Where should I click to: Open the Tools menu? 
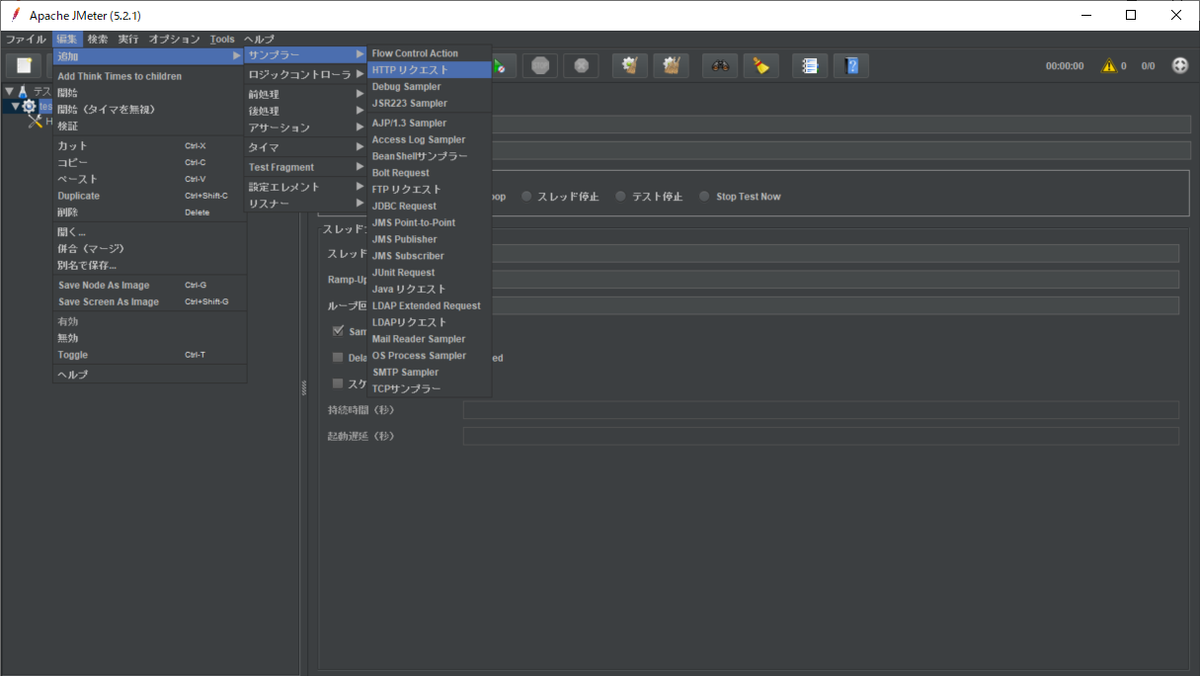[x=223, y=39]
